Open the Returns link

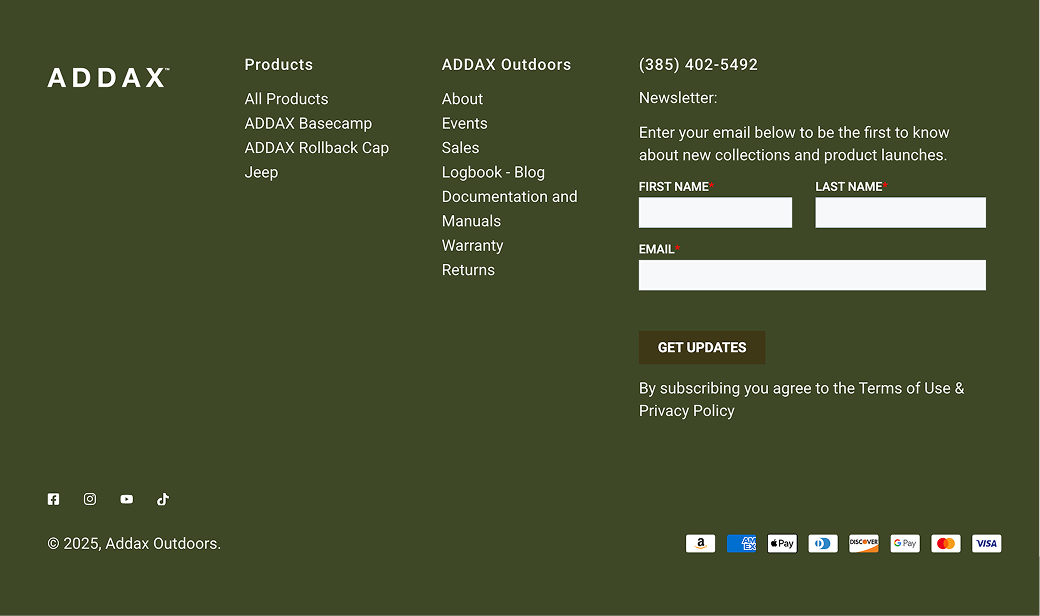tap(468, 270)
